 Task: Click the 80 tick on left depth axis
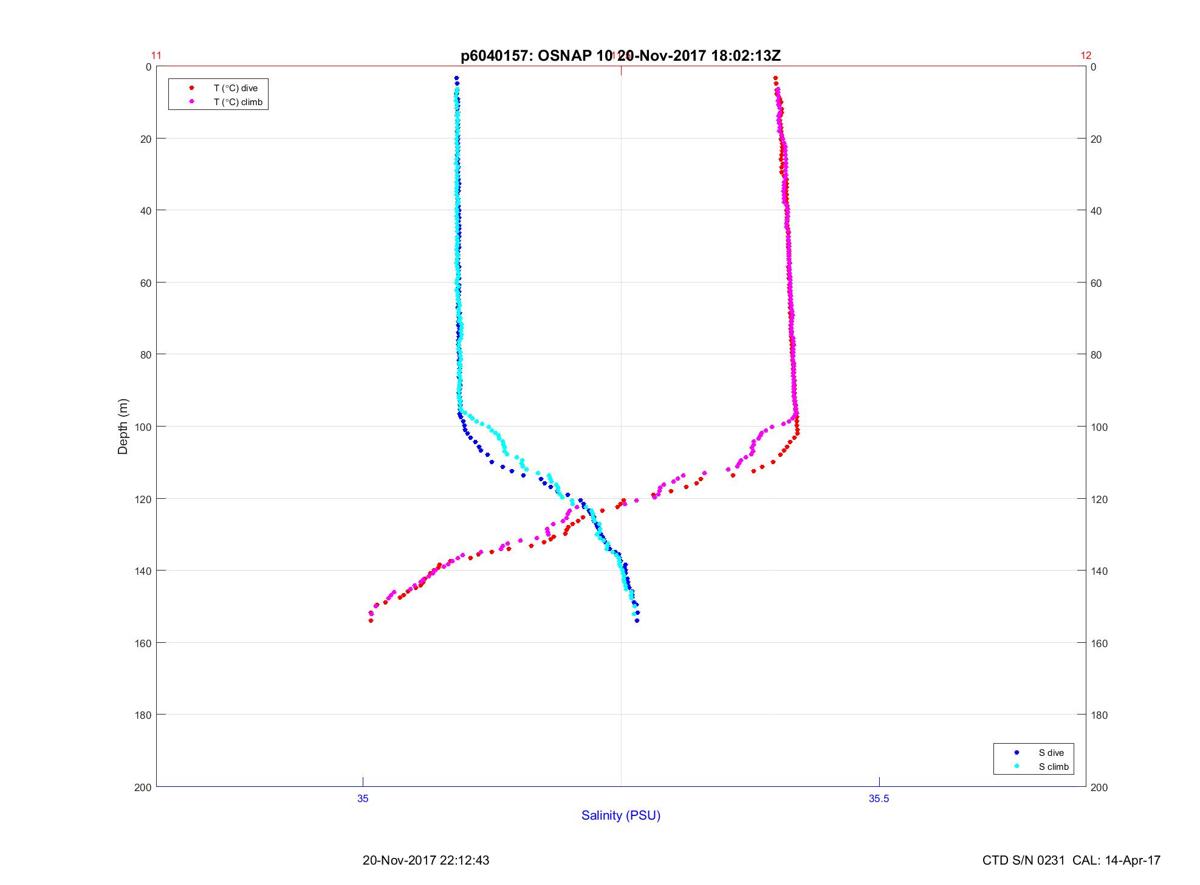pos(145,355)
